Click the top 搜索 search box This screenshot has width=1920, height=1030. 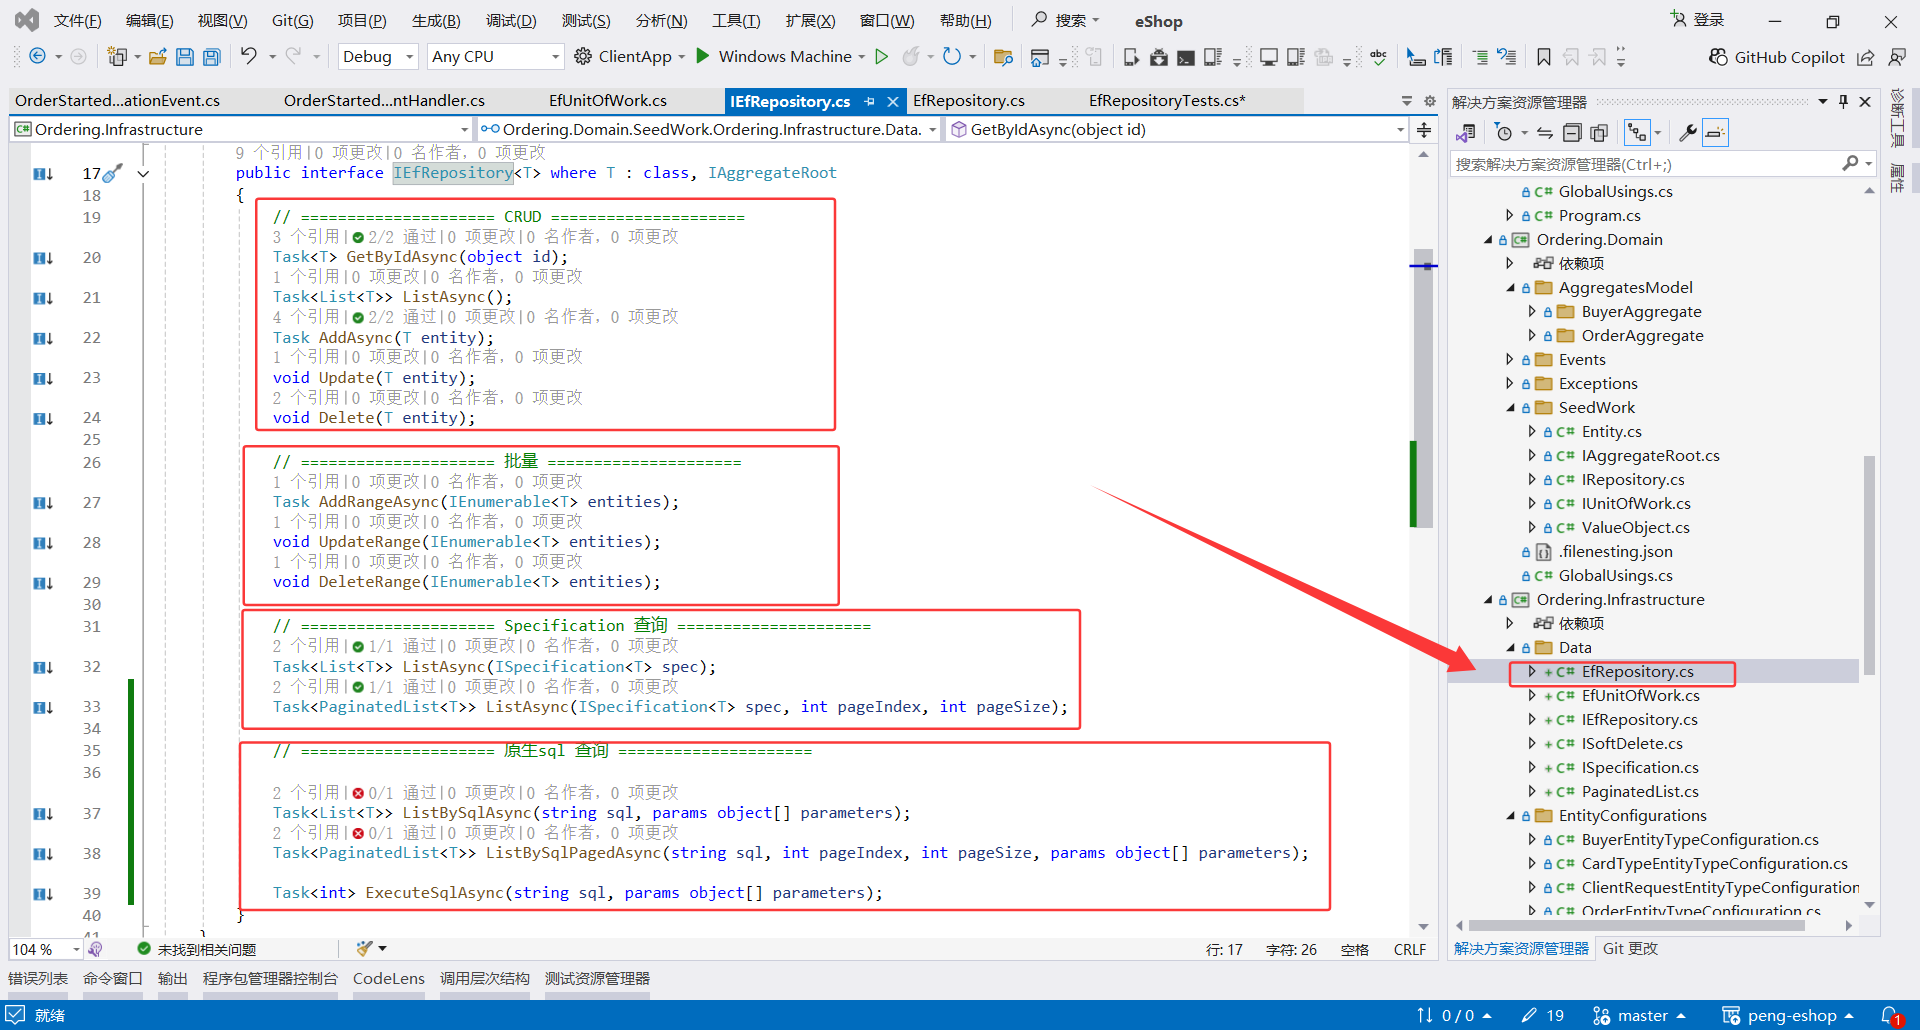tap(1066, 20)
